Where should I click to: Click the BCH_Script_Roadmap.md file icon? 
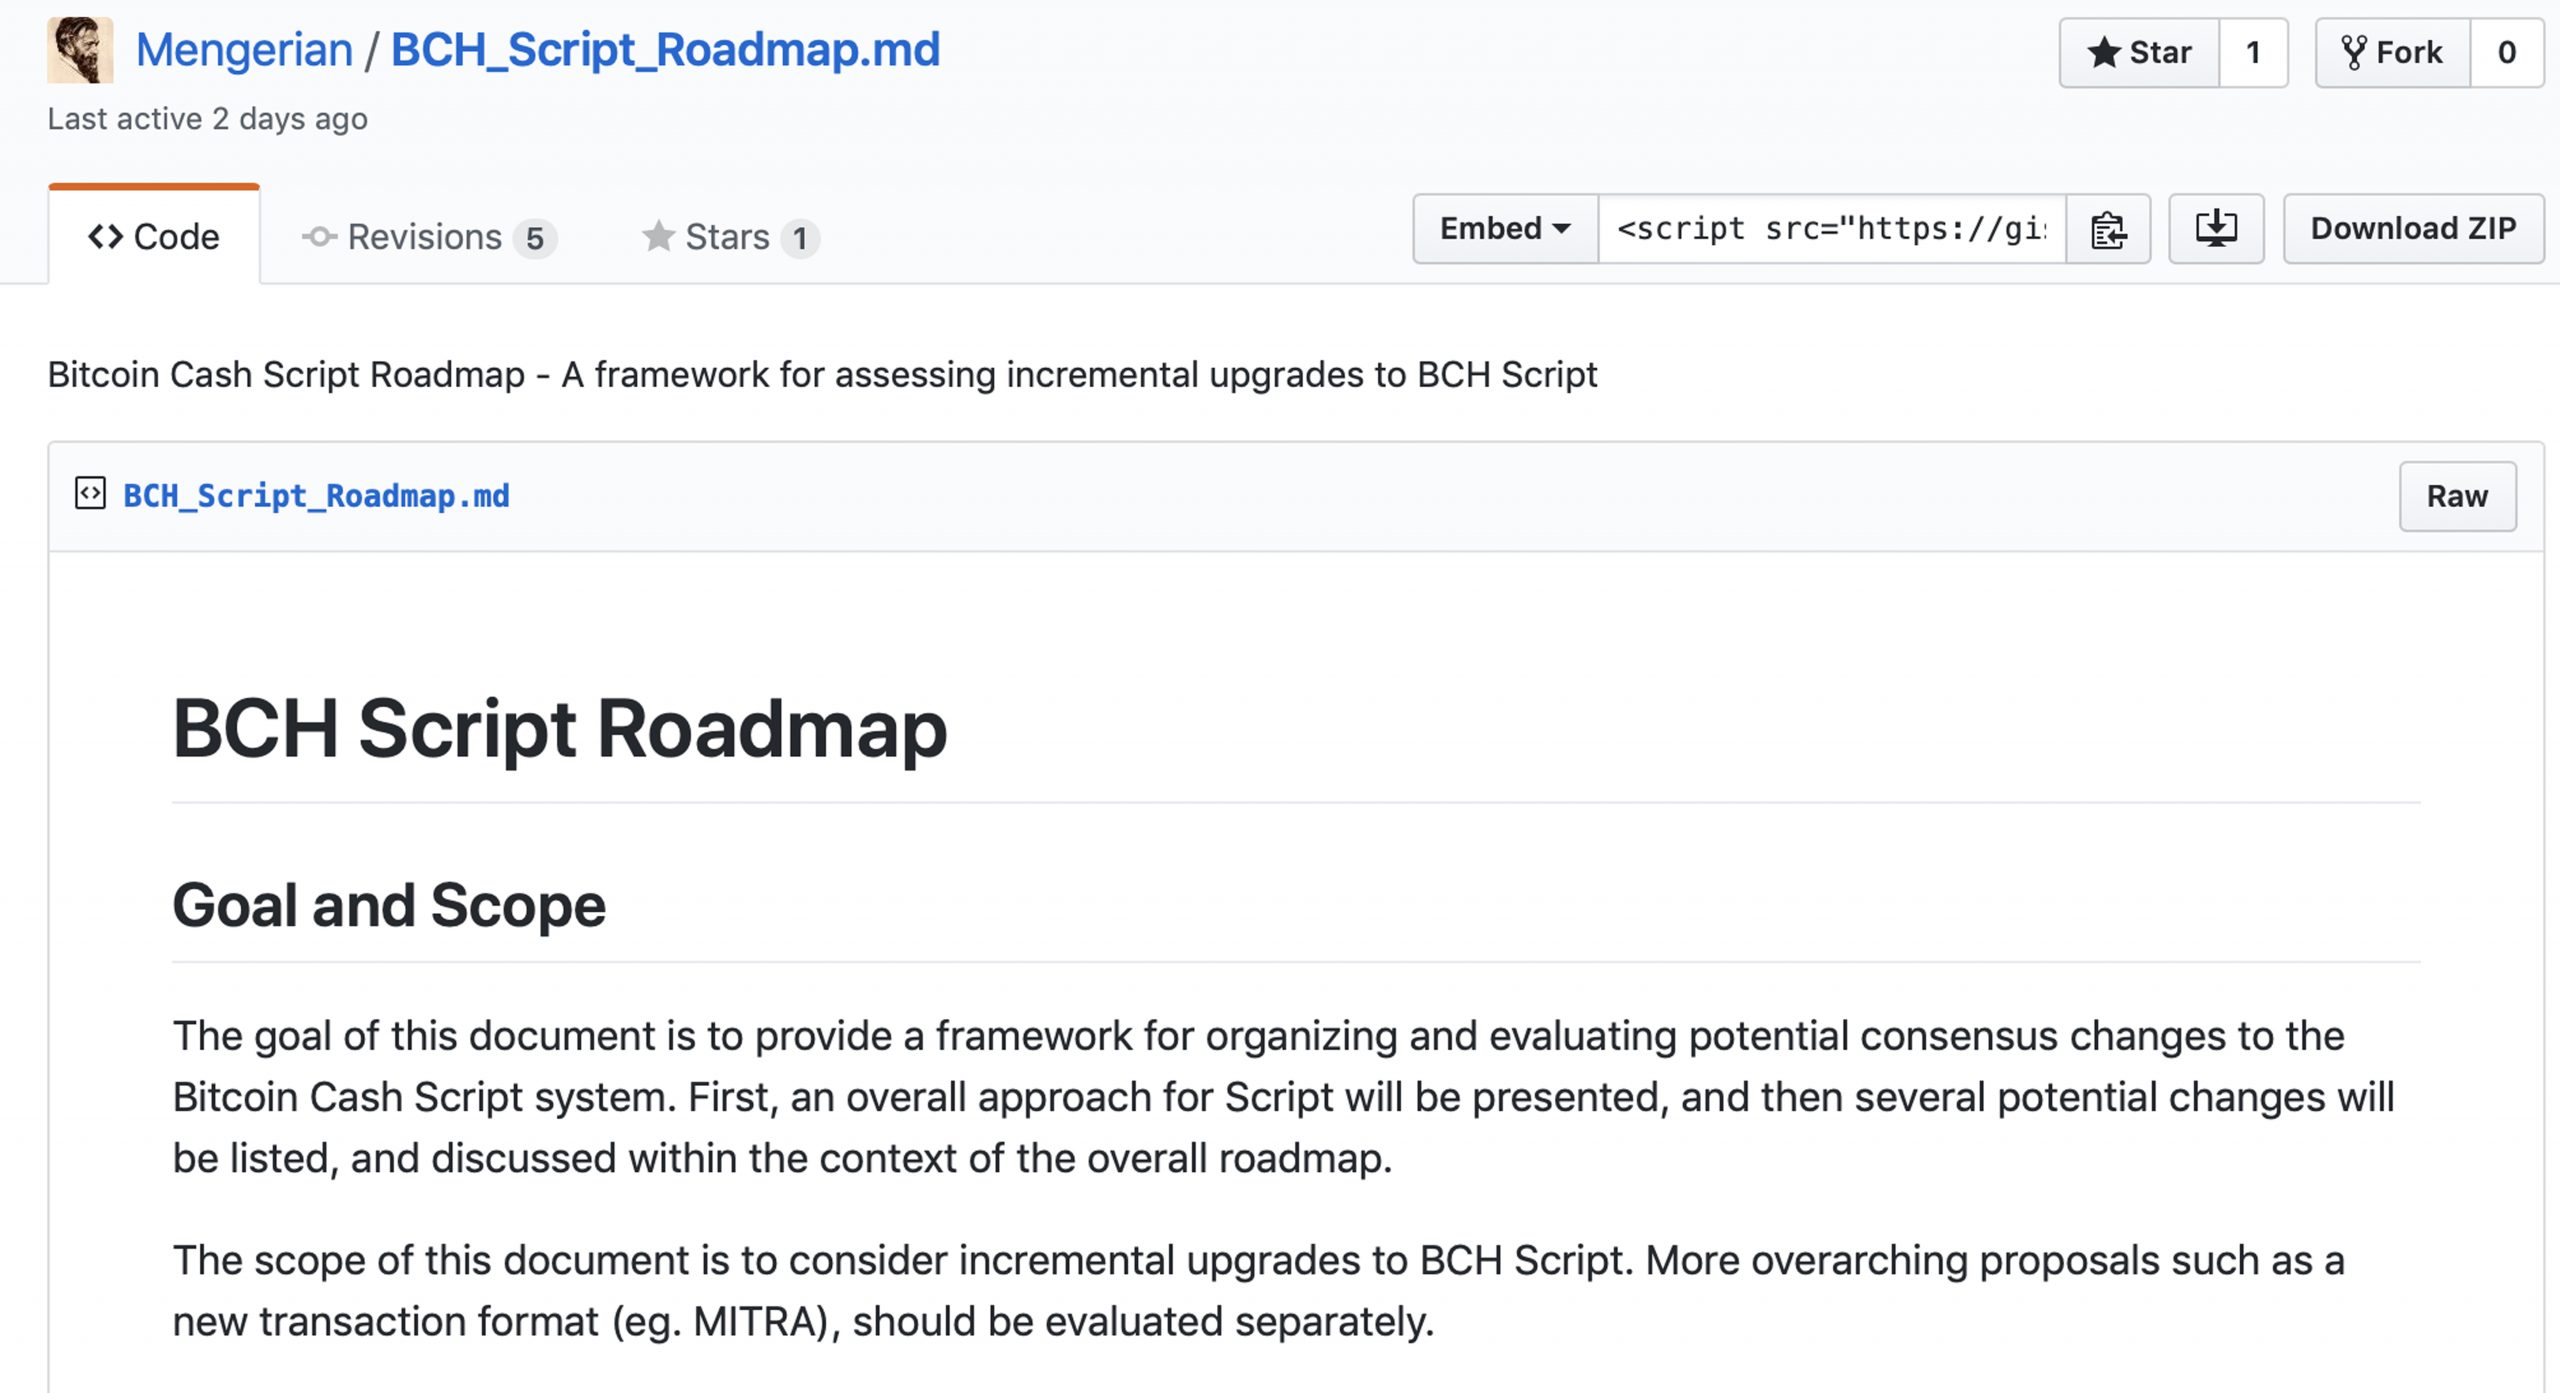91,494
